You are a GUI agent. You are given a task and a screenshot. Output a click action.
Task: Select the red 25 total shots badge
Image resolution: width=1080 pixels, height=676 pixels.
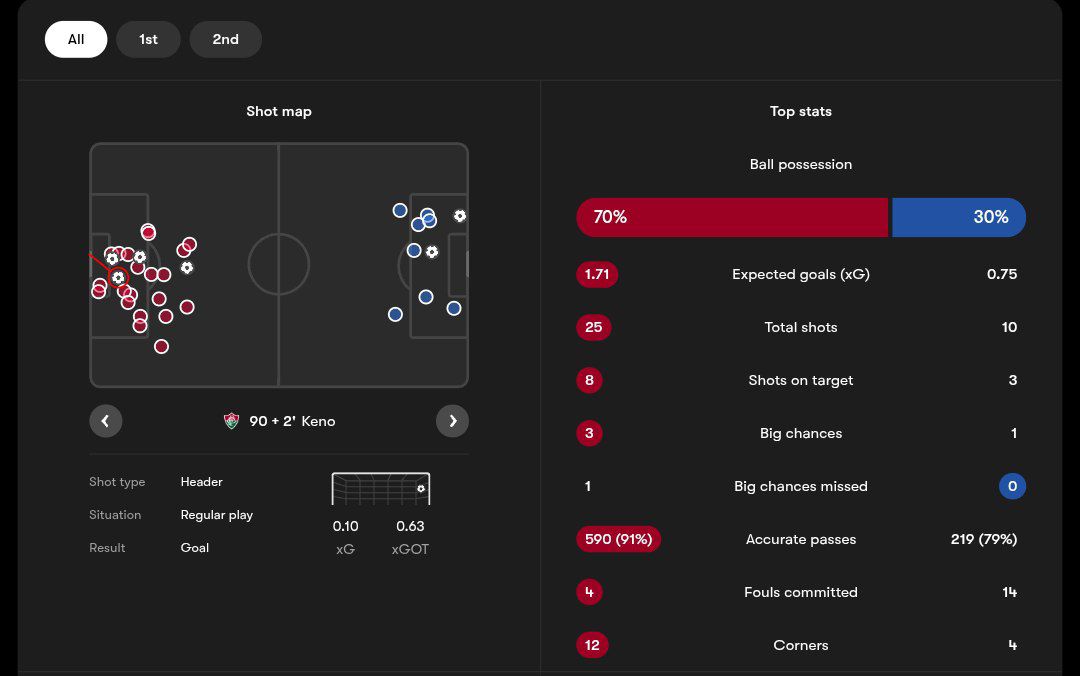[x=594, y=327]
